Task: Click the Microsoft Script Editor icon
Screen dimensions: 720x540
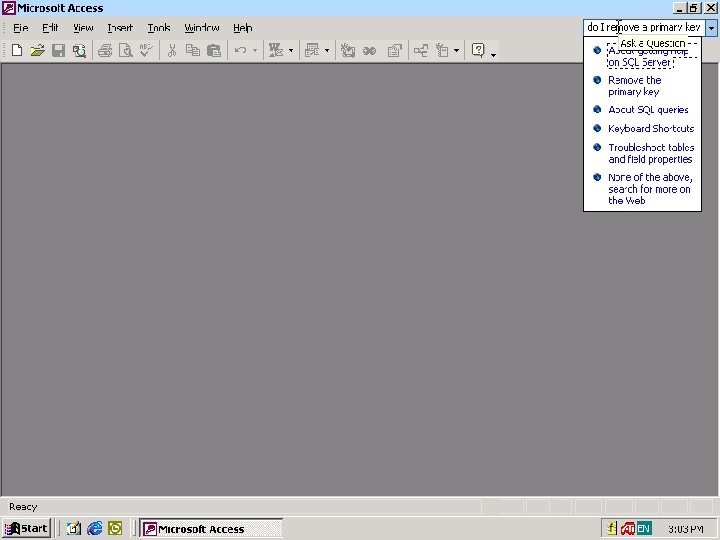Action: pyautogui.click(x=369, y=50)
